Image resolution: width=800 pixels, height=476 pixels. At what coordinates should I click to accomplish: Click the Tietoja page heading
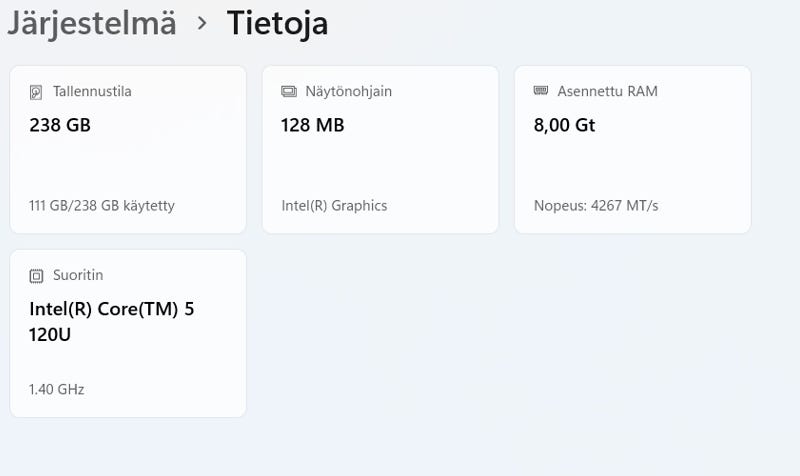click(277, 22)
